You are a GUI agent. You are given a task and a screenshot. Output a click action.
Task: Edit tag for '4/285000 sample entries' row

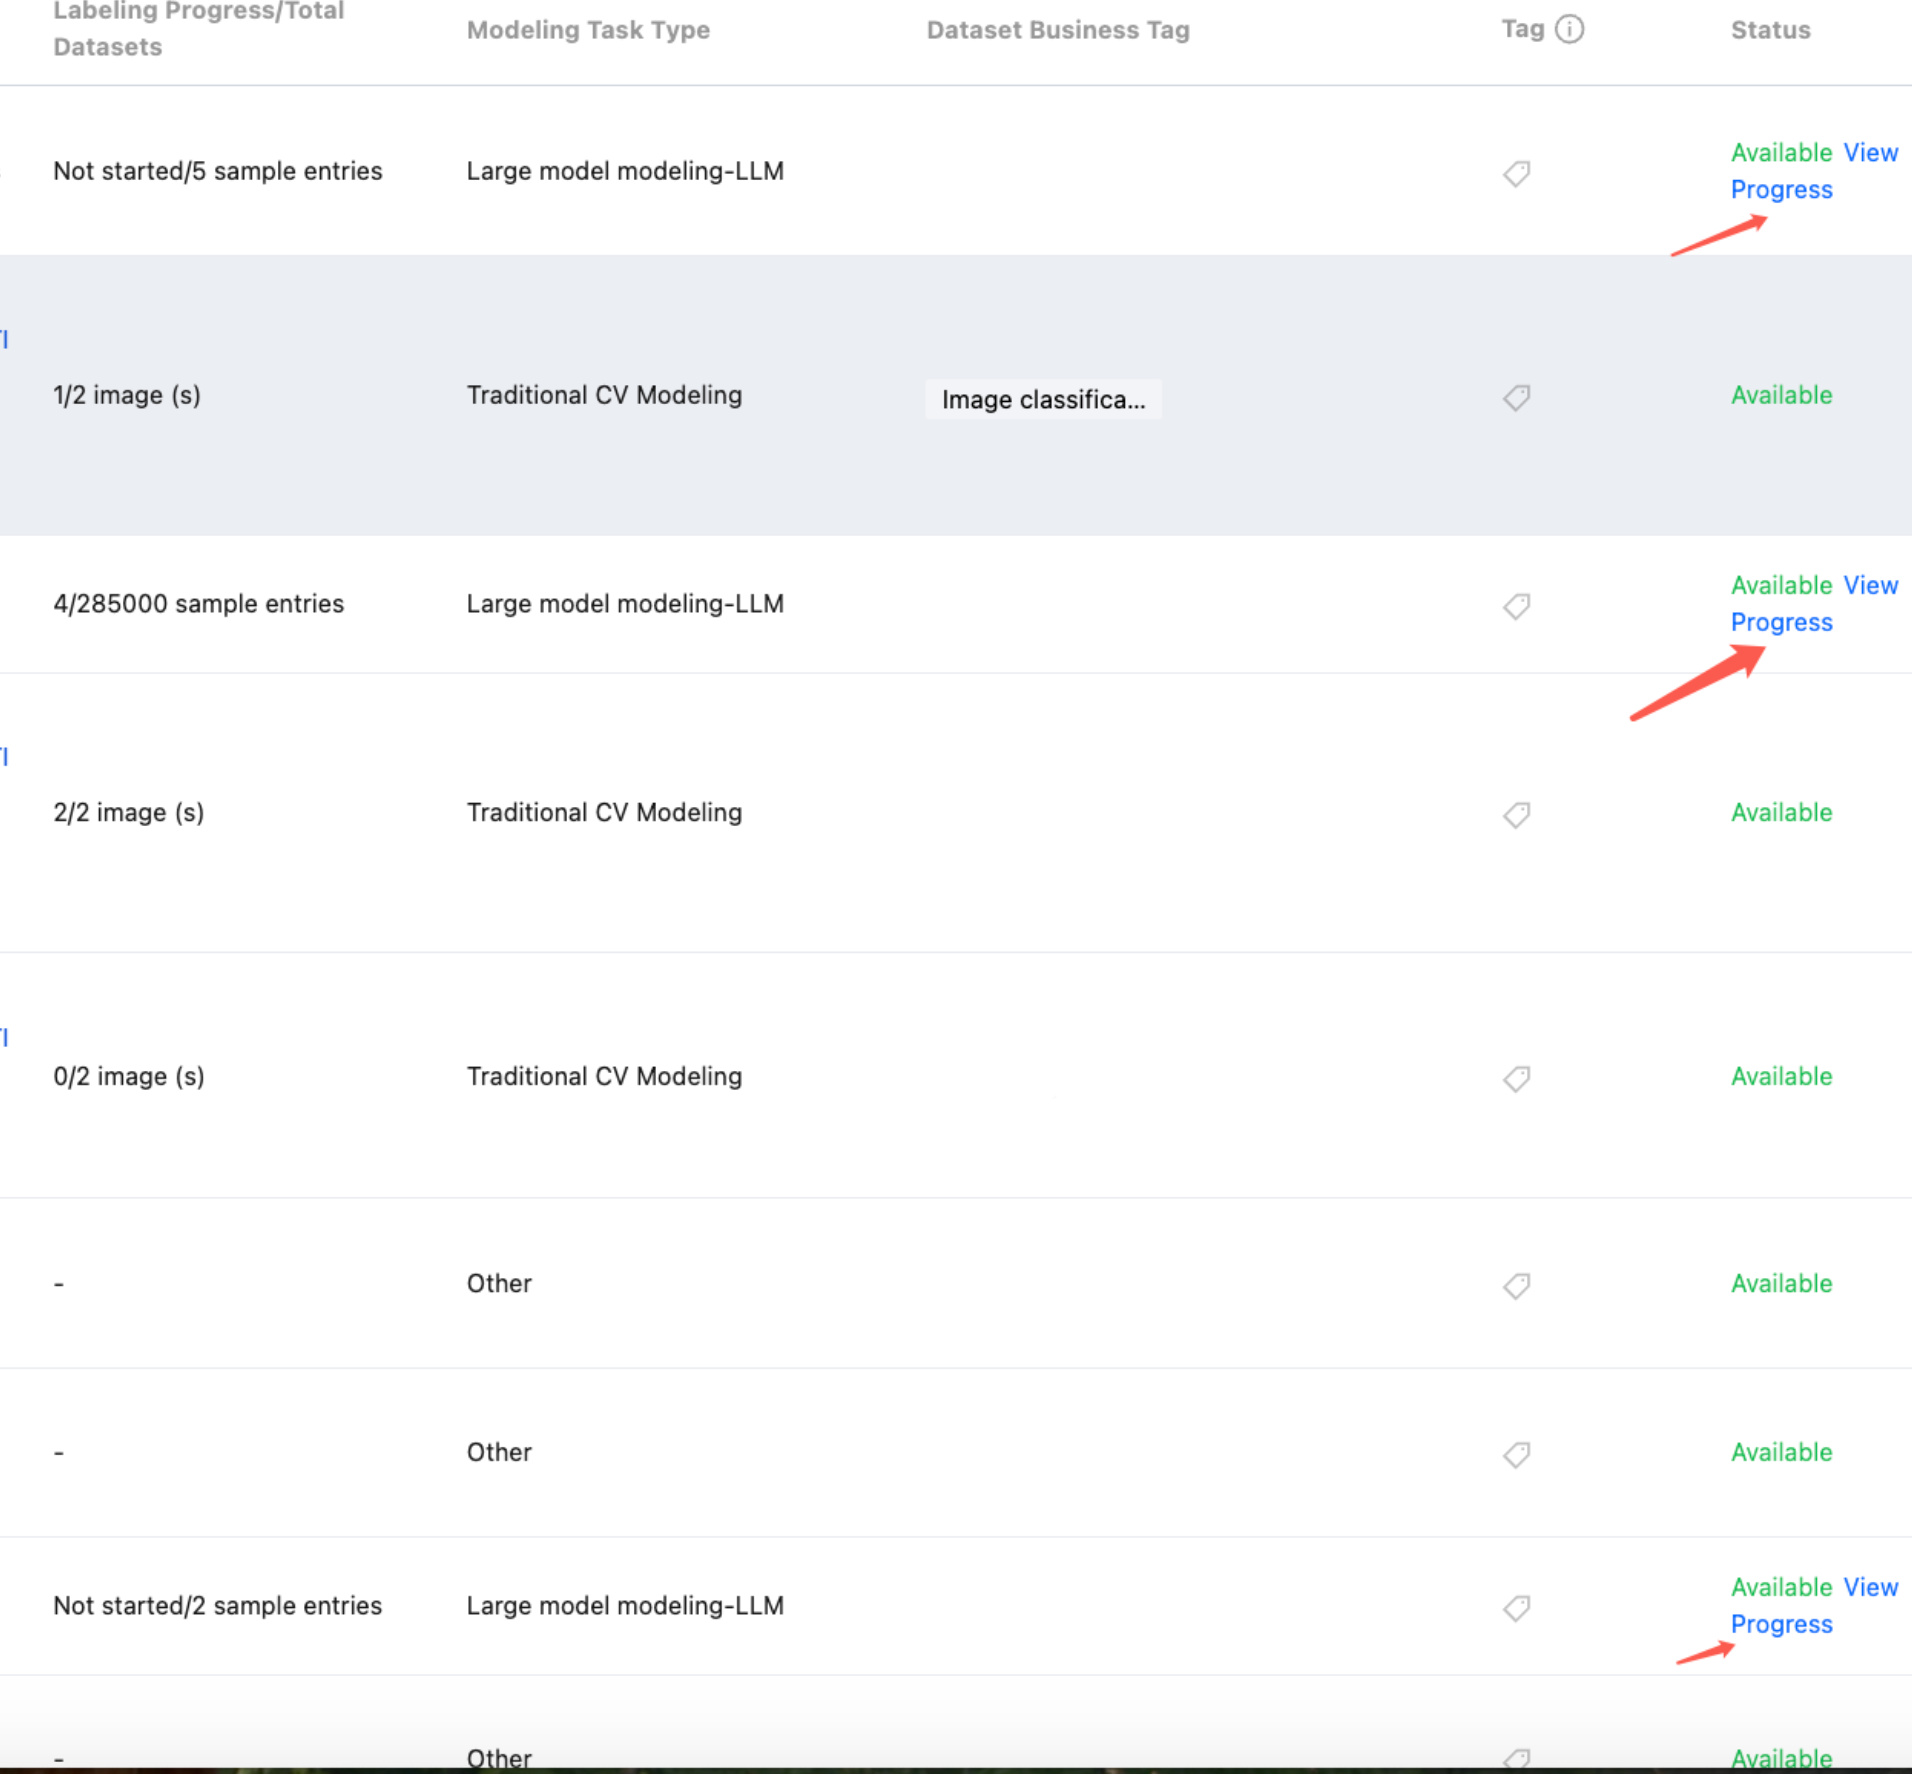pos(1516,606)
